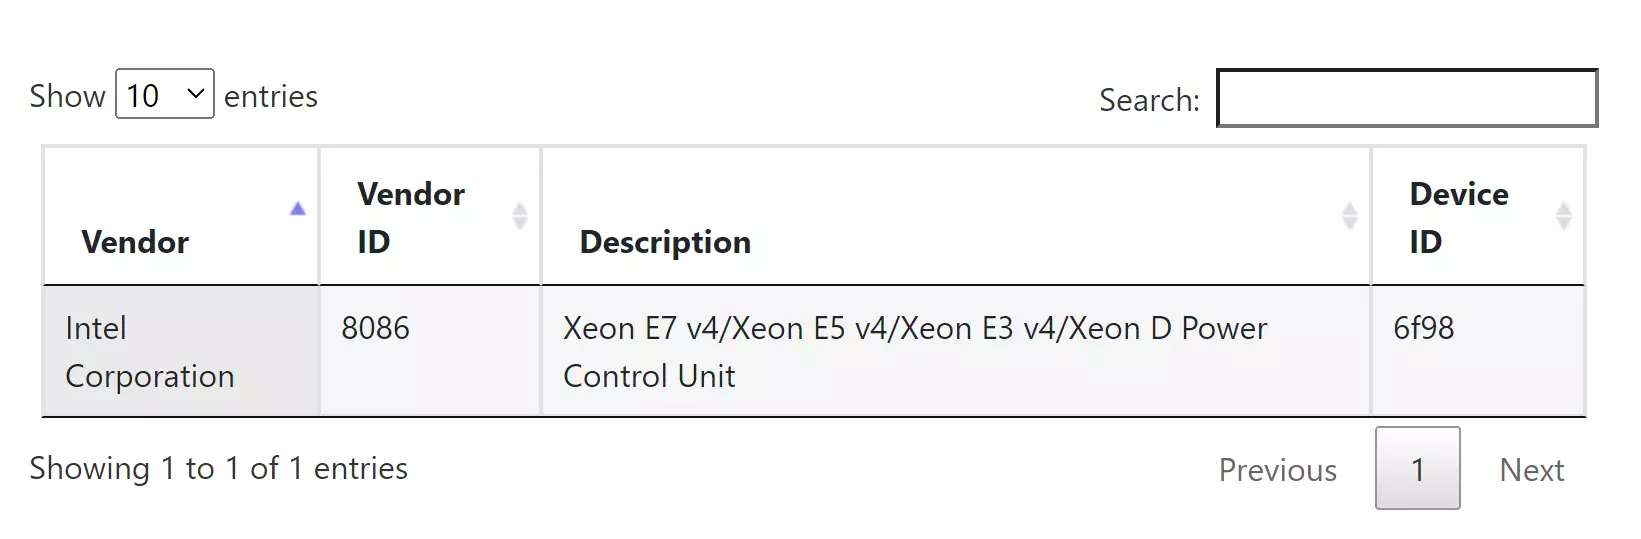Click the 6f98 device ID cell
This screenshot has width=1641, height=539.
[1478, 352]
